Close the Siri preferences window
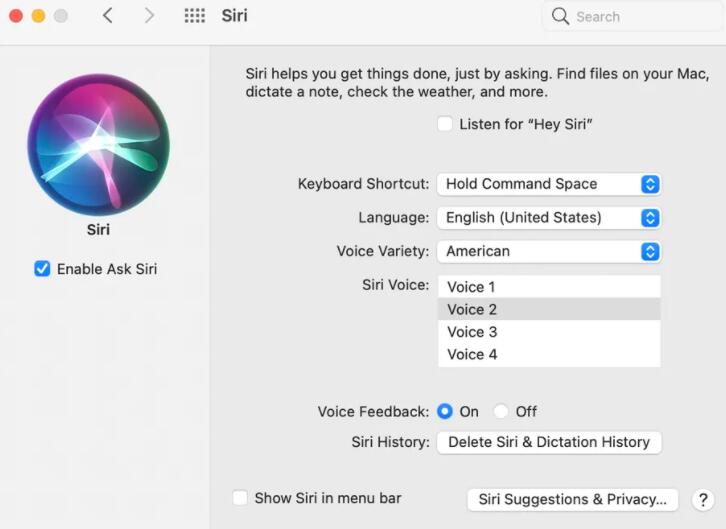726x529 pixels. pyautogui.click(x=16, y=16)
